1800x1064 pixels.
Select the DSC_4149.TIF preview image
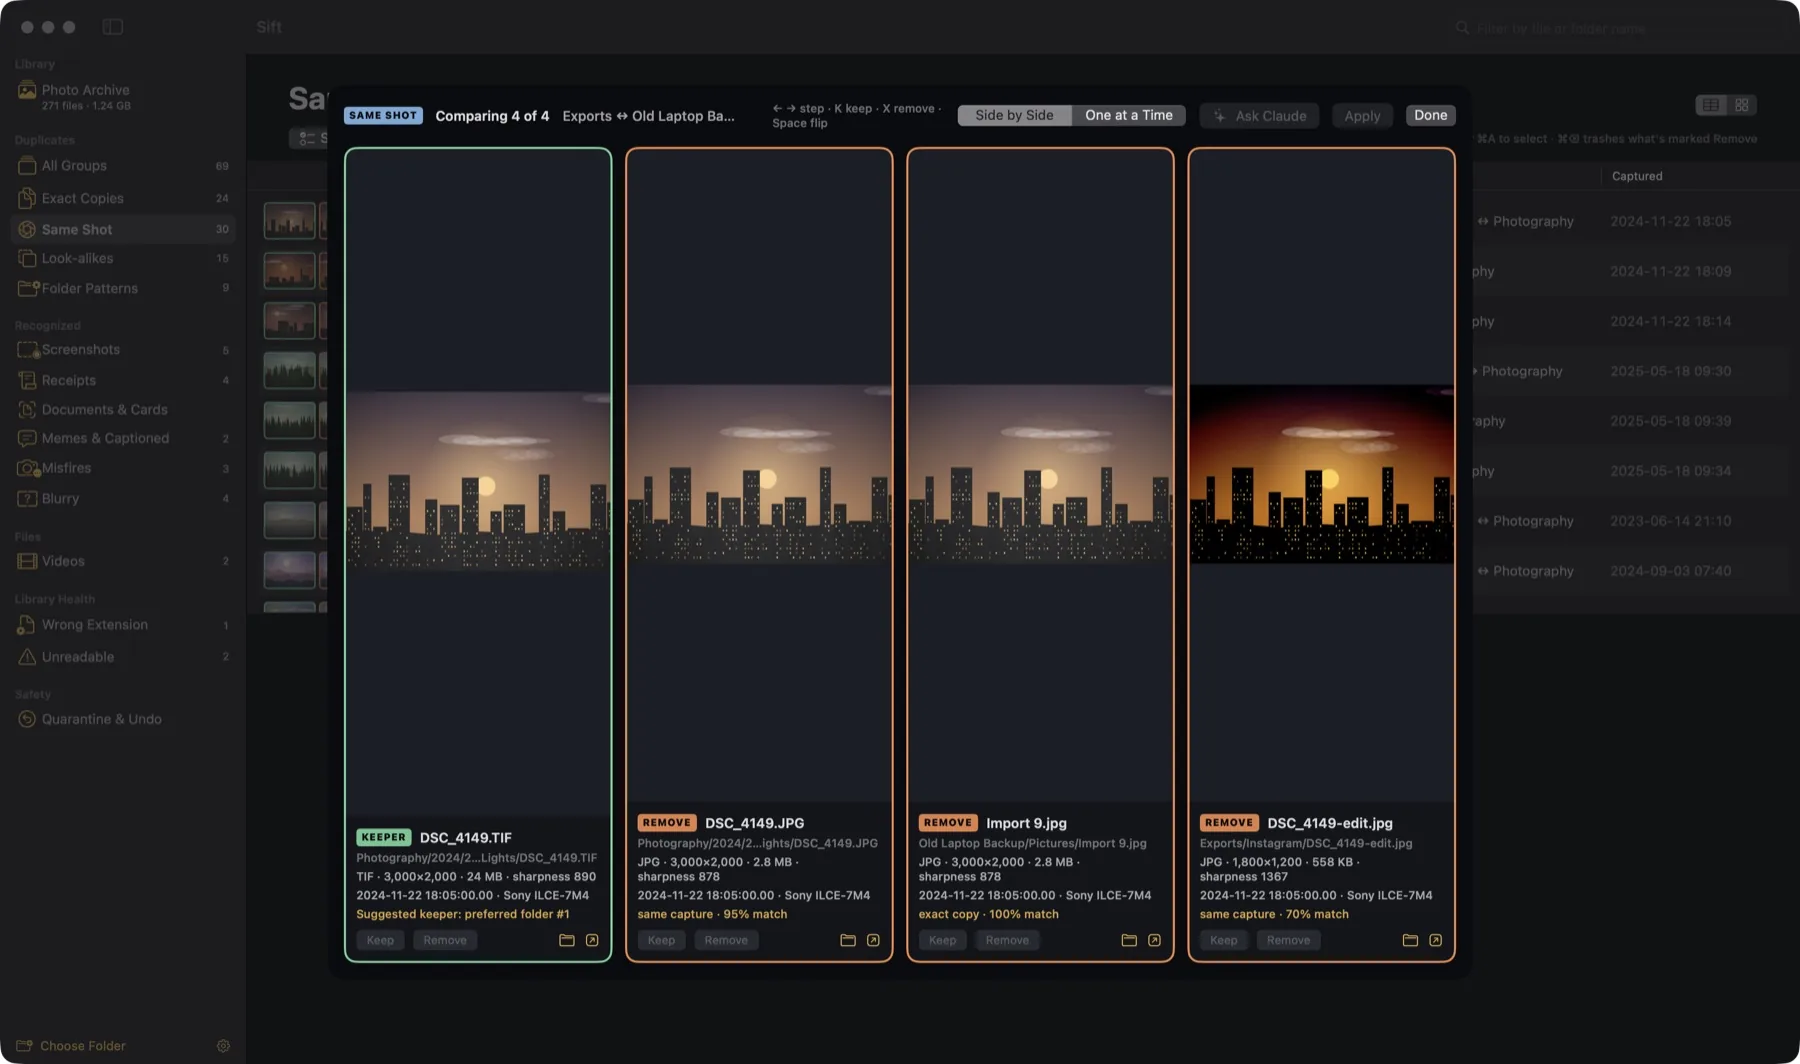(478, 481)
